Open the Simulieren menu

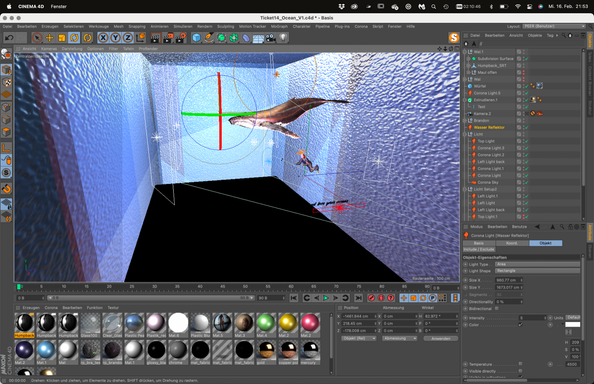[183, 27]
